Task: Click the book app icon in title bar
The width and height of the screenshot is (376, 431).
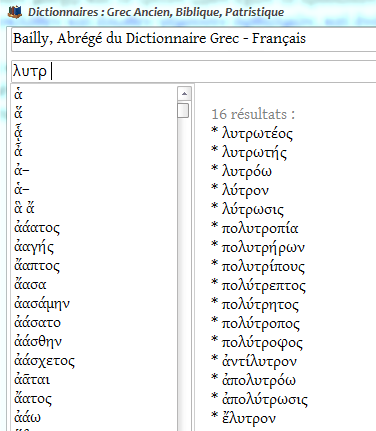Action: [15, 12]
